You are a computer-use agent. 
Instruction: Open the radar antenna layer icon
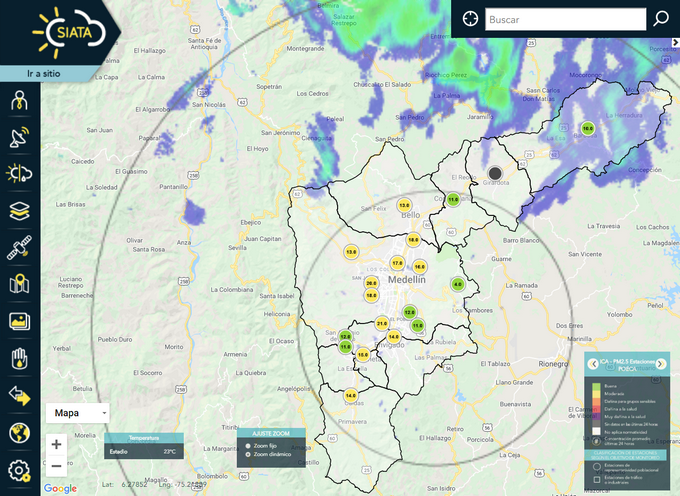pyautogui.click(x=19, y=138)
